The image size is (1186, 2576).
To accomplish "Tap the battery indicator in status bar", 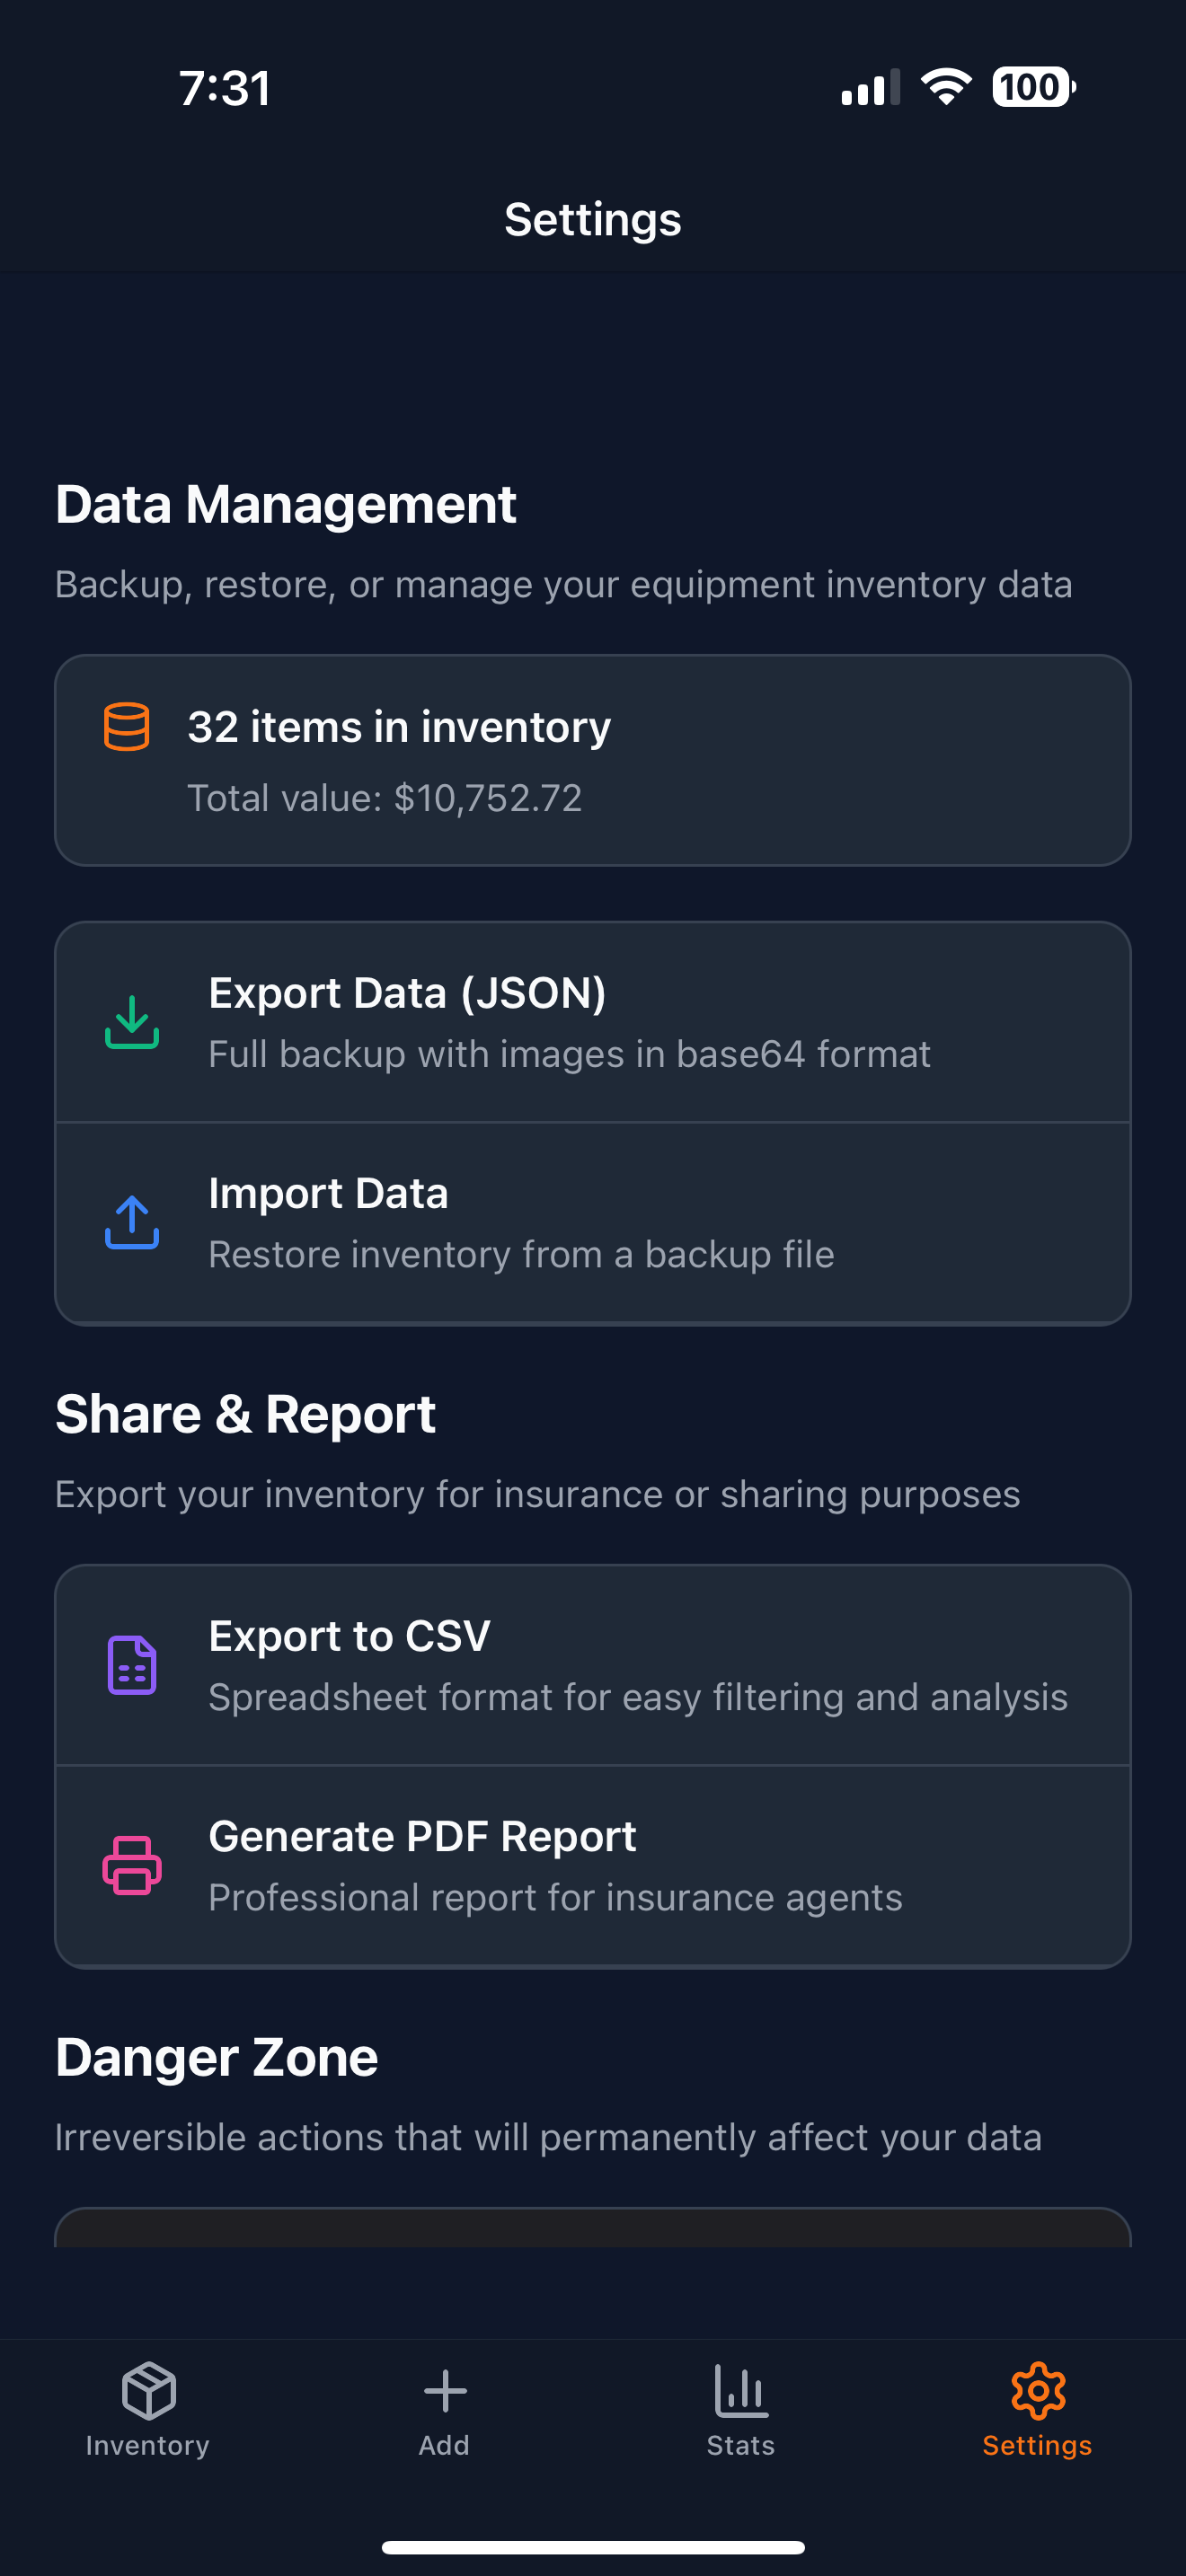I will (x=1034, y=87).
